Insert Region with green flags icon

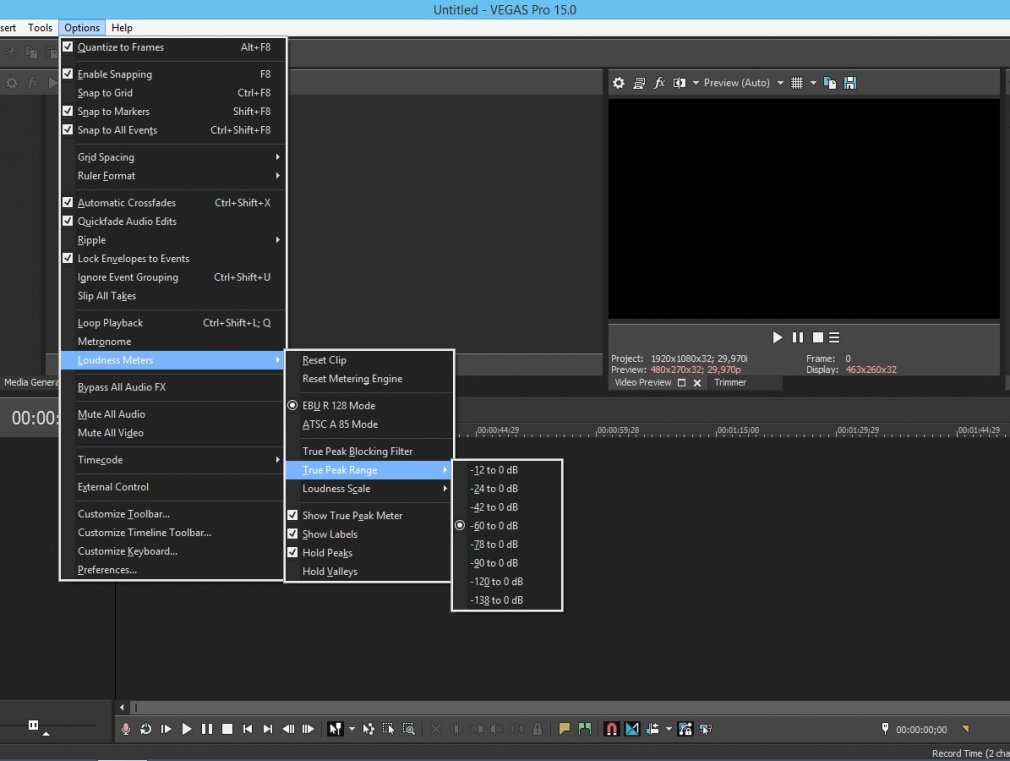585,729
